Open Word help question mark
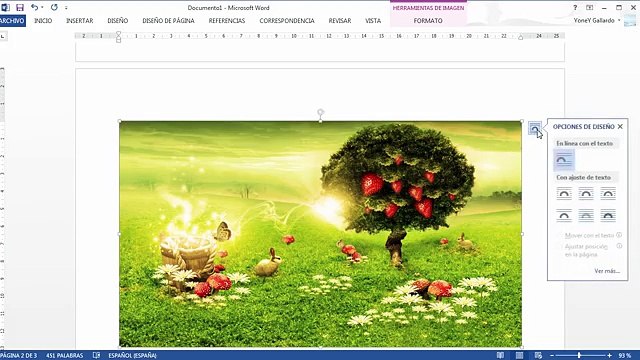640x360 pixels. (x=575, y=7)
